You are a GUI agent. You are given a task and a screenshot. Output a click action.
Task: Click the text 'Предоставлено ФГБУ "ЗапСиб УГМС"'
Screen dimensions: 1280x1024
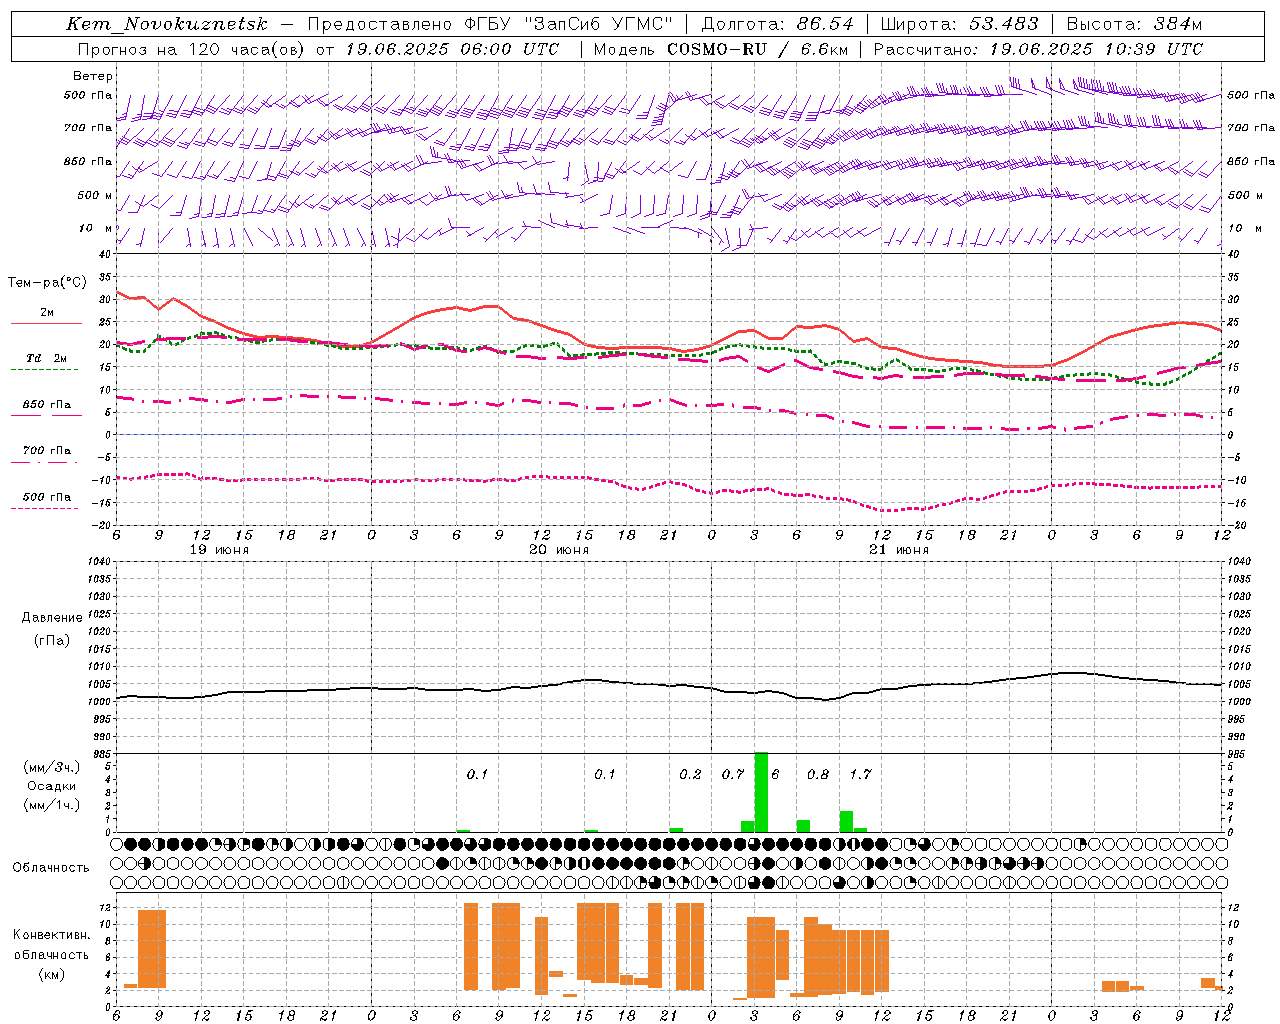click(x=489, y=24)
